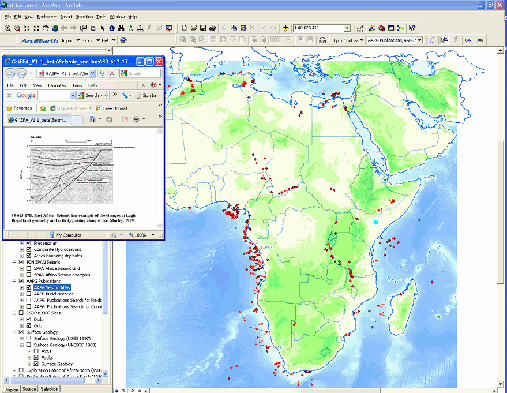Activate the Pan hand tool

(46, 29)
